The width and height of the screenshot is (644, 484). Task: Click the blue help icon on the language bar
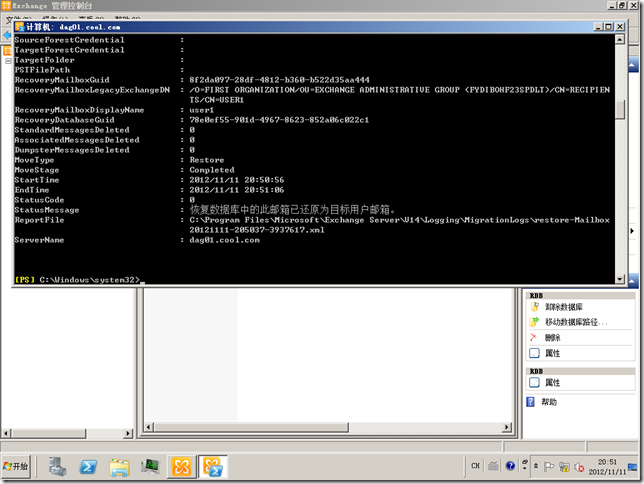510,466
